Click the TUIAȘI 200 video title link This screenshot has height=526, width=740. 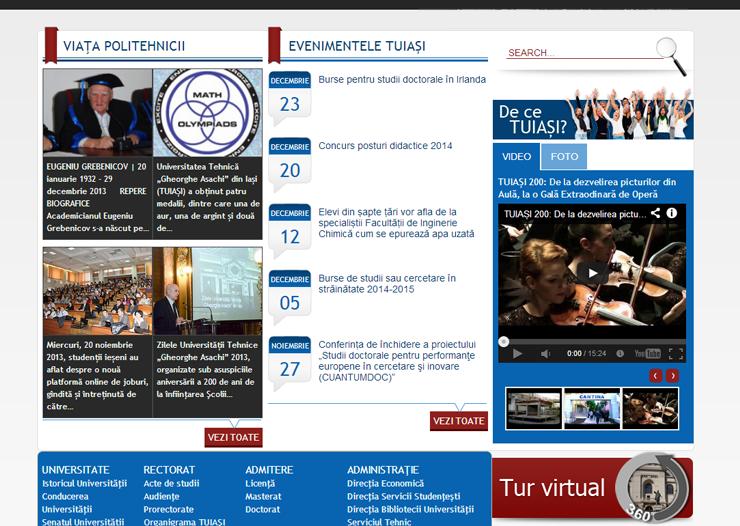click(x=587, y=188)
